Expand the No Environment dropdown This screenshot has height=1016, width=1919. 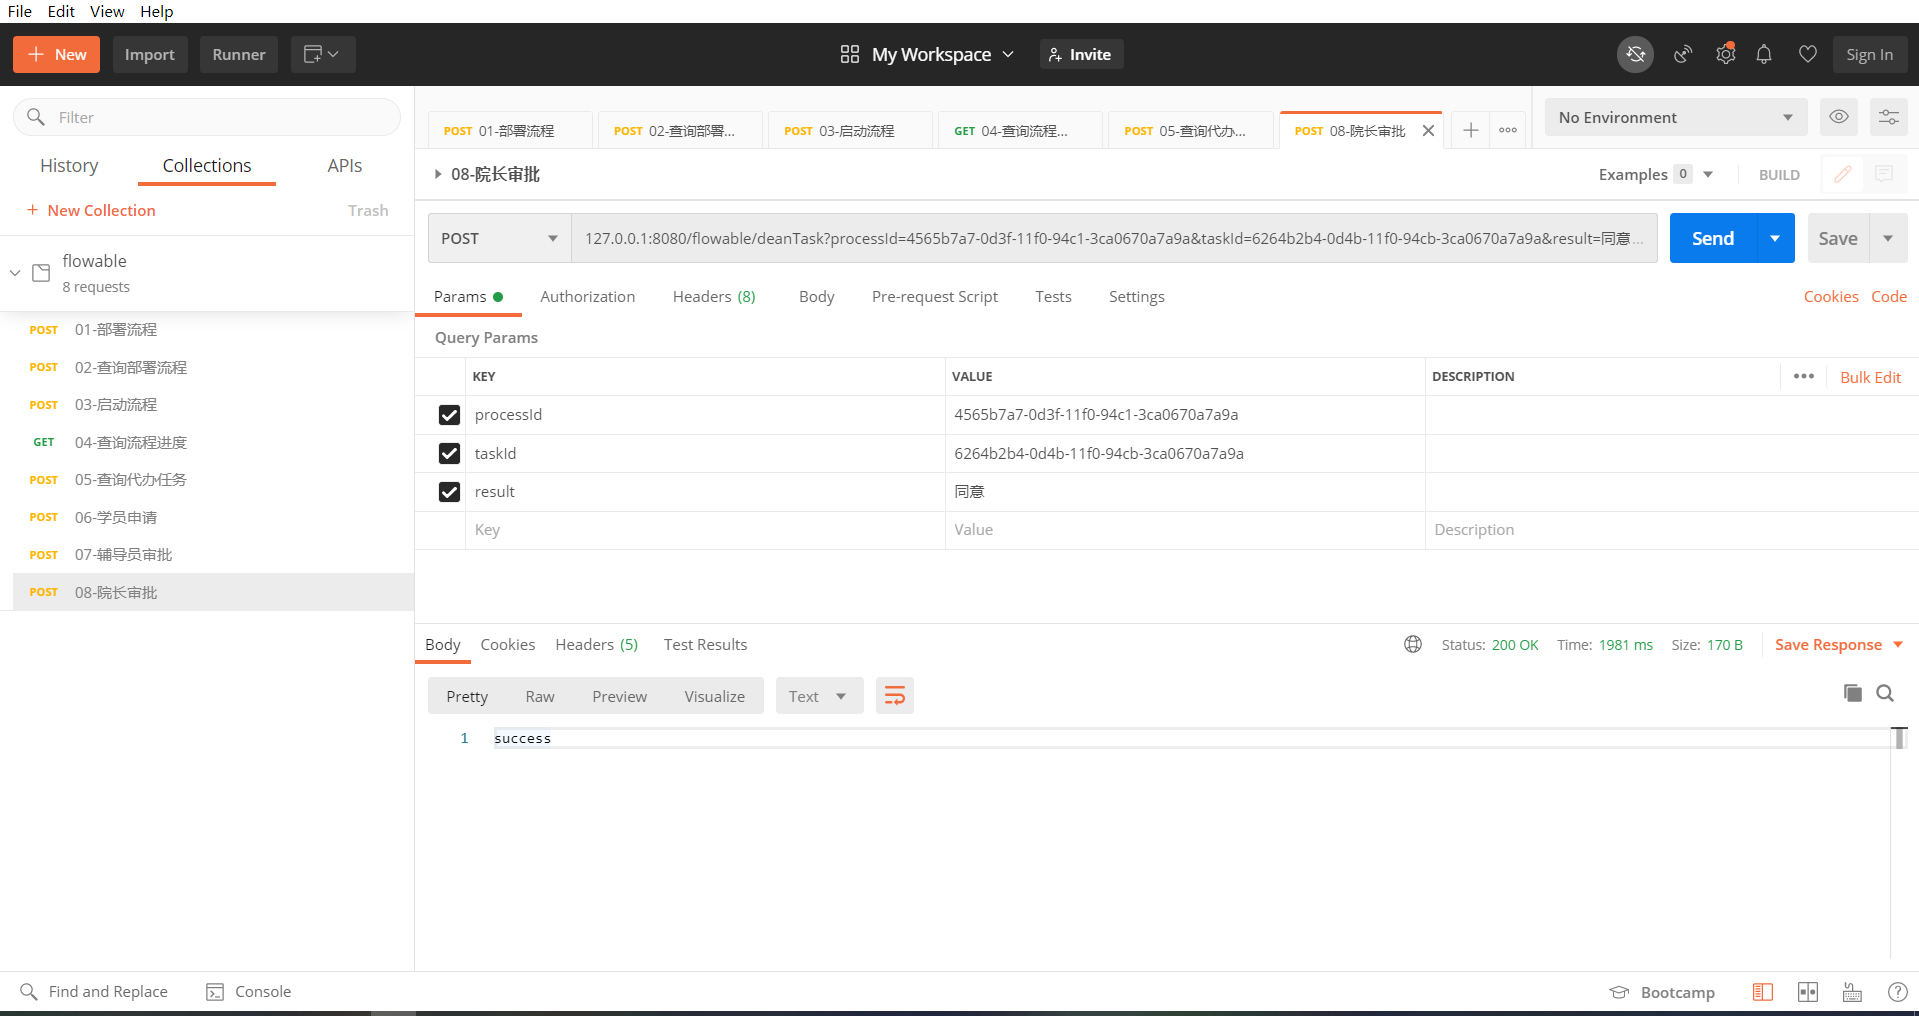click(1675, 117)
